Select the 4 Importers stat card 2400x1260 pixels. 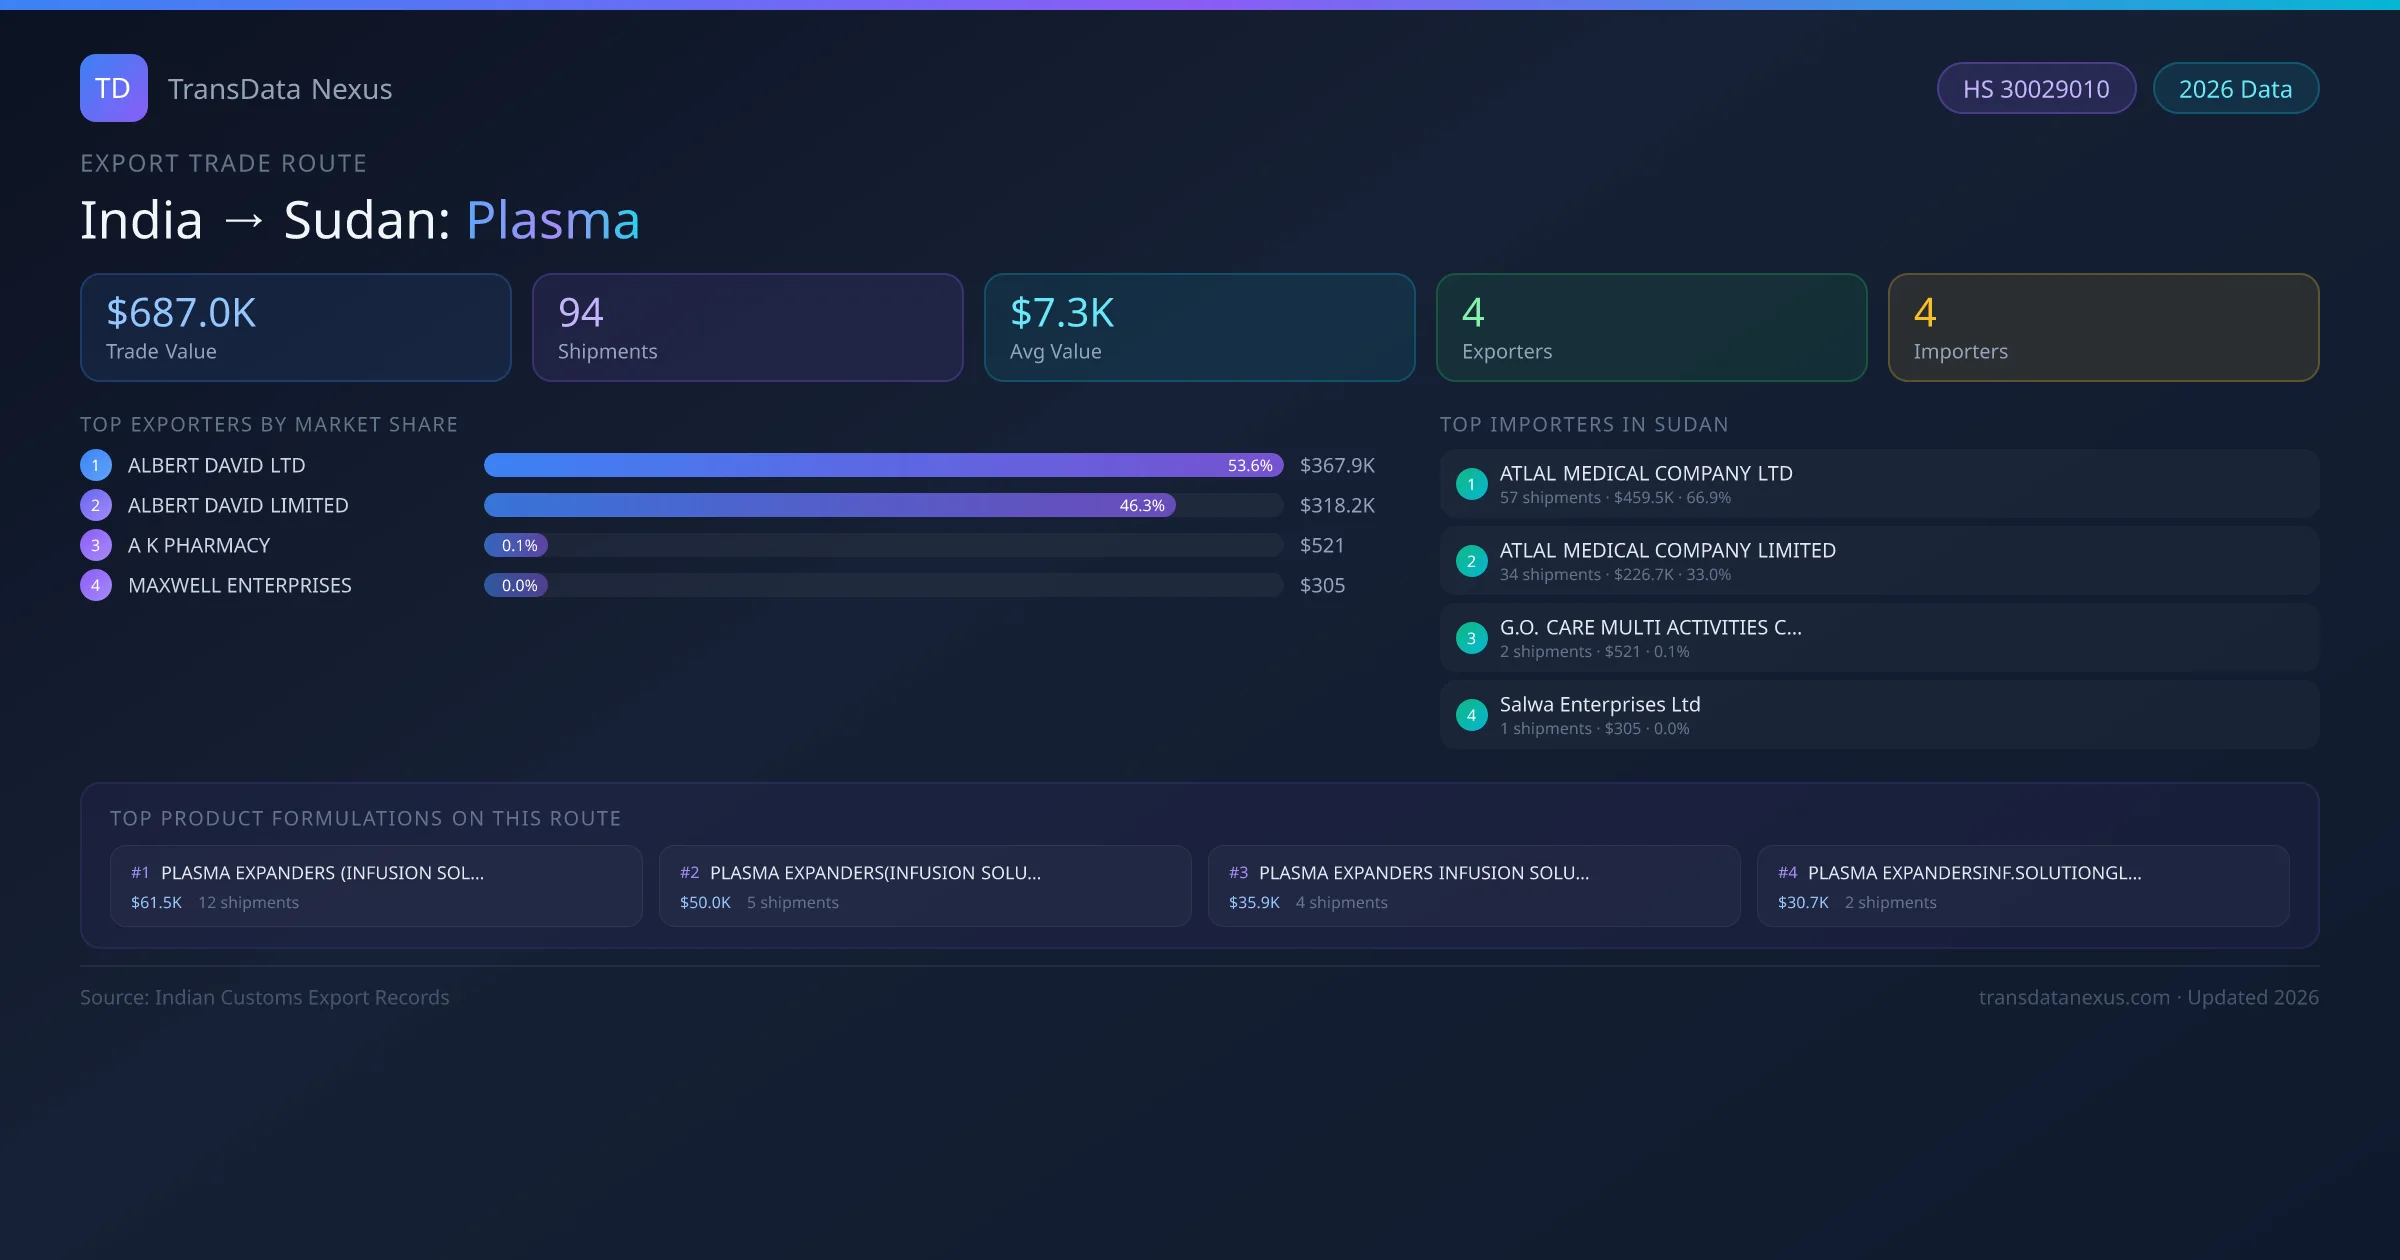click(2103, 327)
